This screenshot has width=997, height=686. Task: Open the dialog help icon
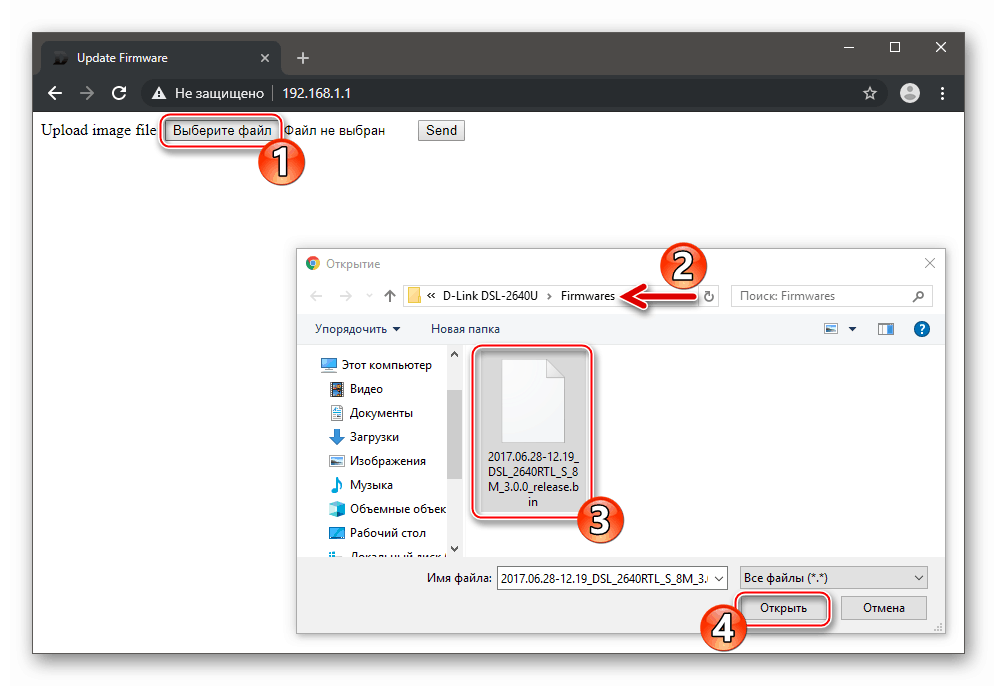[x=921, y=329]
